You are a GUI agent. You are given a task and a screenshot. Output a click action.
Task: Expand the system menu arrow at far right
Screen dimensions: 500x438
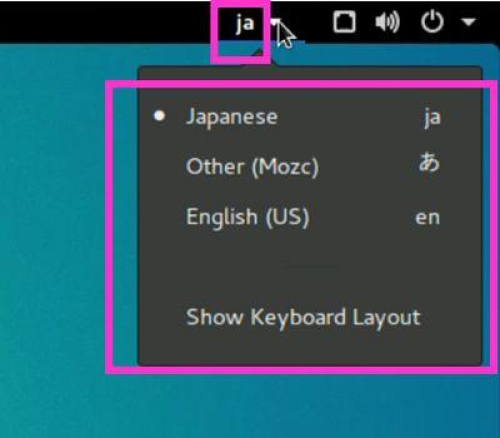(468, 22)
